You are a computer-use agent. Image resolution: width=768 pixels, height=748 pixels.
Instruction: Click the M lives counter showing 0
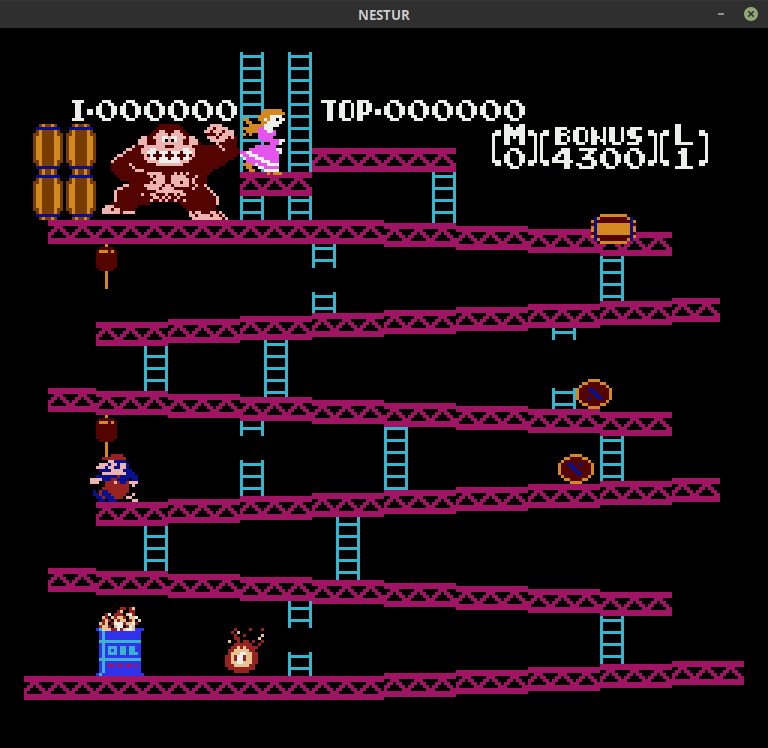pos(515,147)
